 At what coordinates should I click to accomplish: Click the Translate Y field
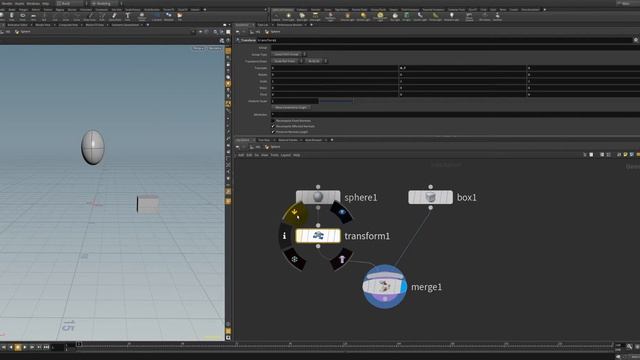(462, 68)
